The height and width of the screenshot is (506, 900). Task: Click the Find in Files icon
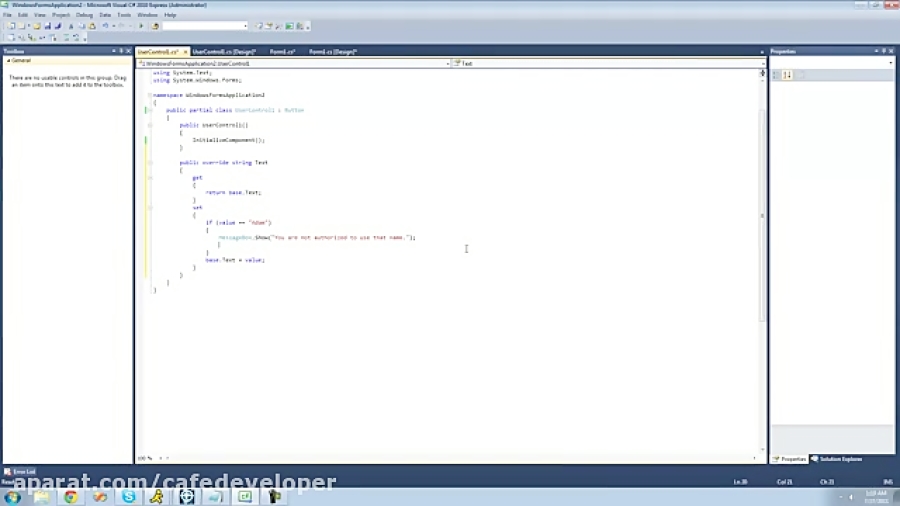pyautogui.click(x=155, y=26)
